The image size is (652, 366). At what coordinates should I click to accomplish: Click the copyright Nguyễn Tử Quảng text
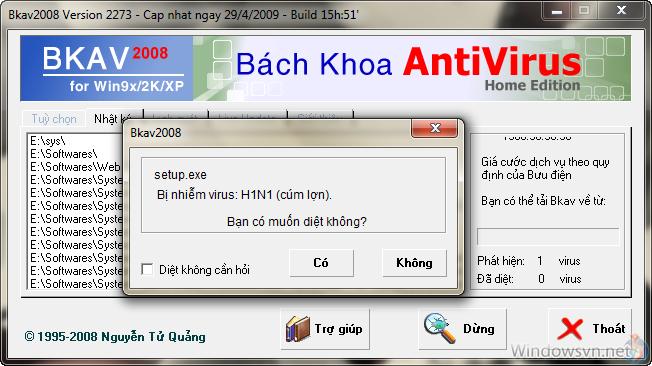(115, 336)
